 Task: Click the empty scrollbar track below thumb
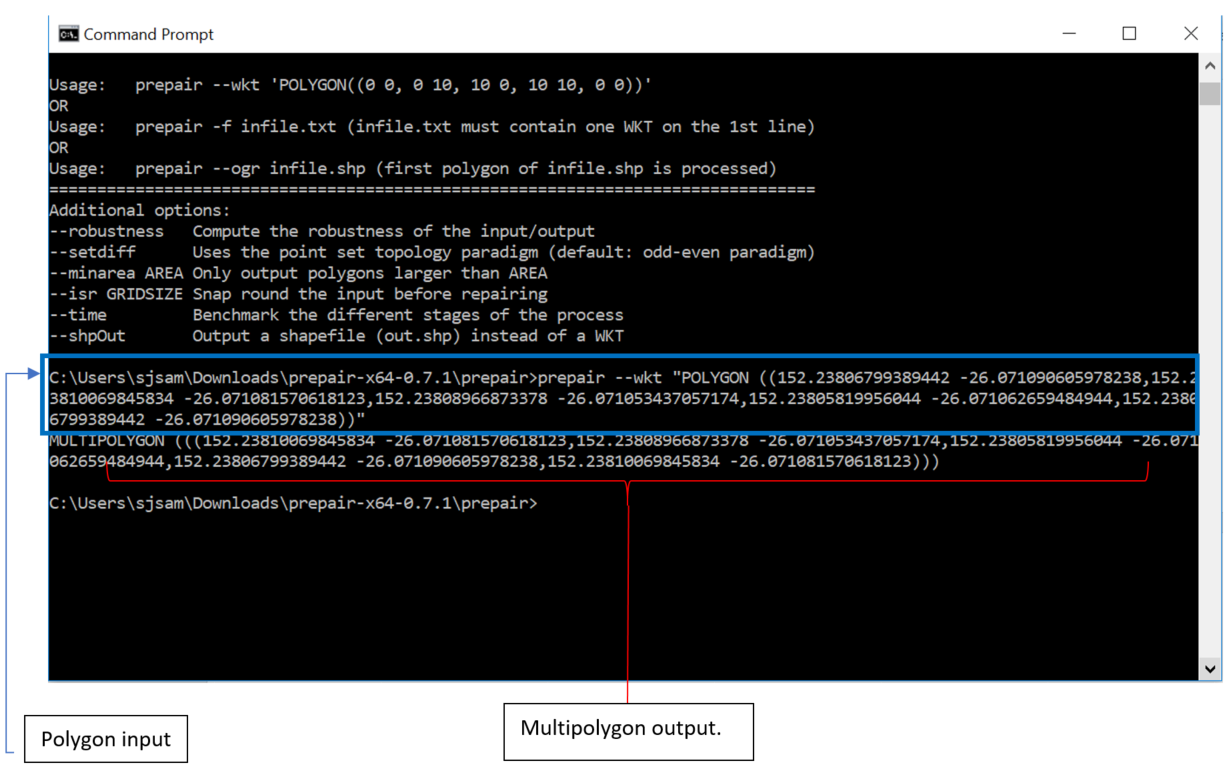[x=1210, y=380]
